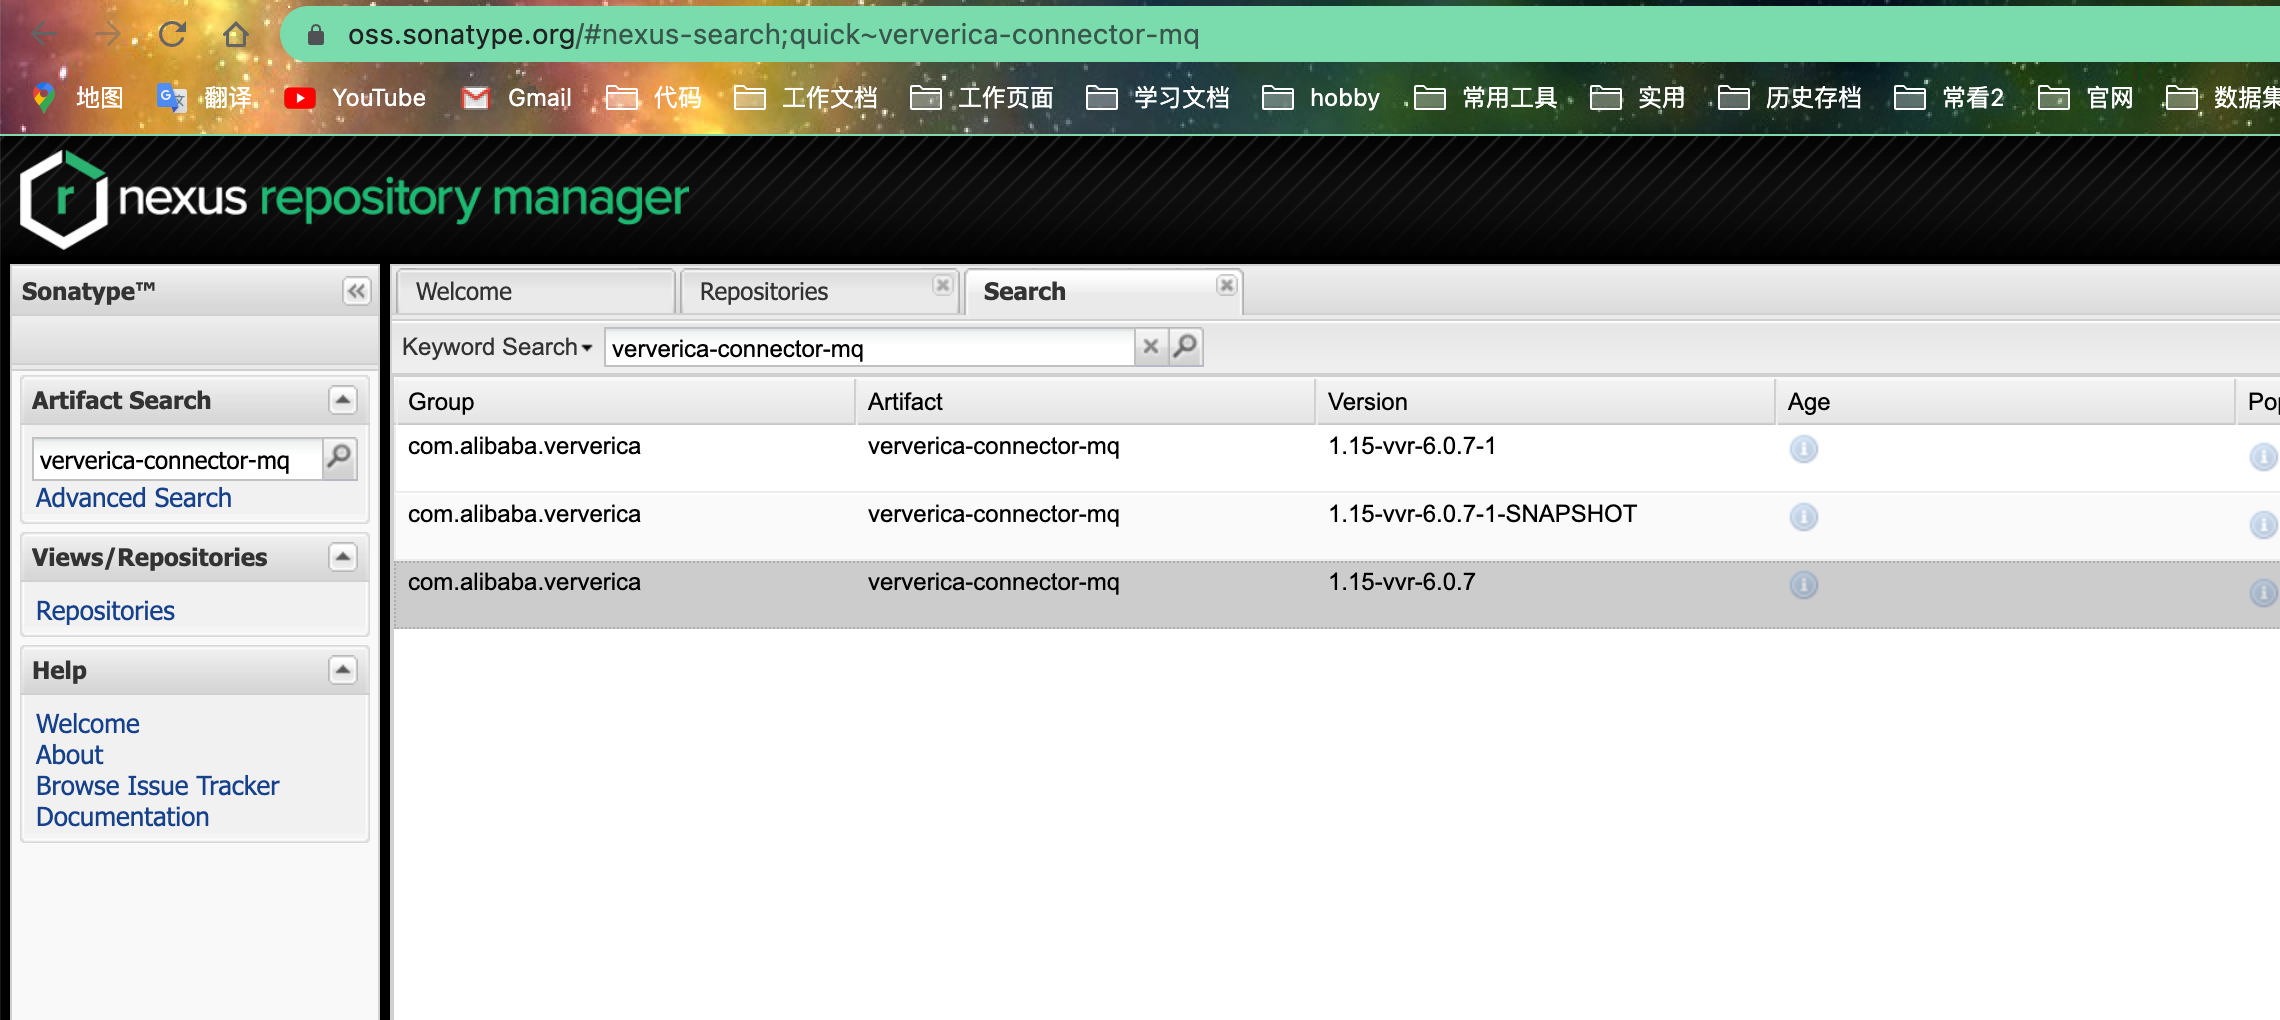2280x1020 pixels.
Task: Click Popularity info icon for 1.15-vvr-6.0.7-1
Action: click(2263, 457)
